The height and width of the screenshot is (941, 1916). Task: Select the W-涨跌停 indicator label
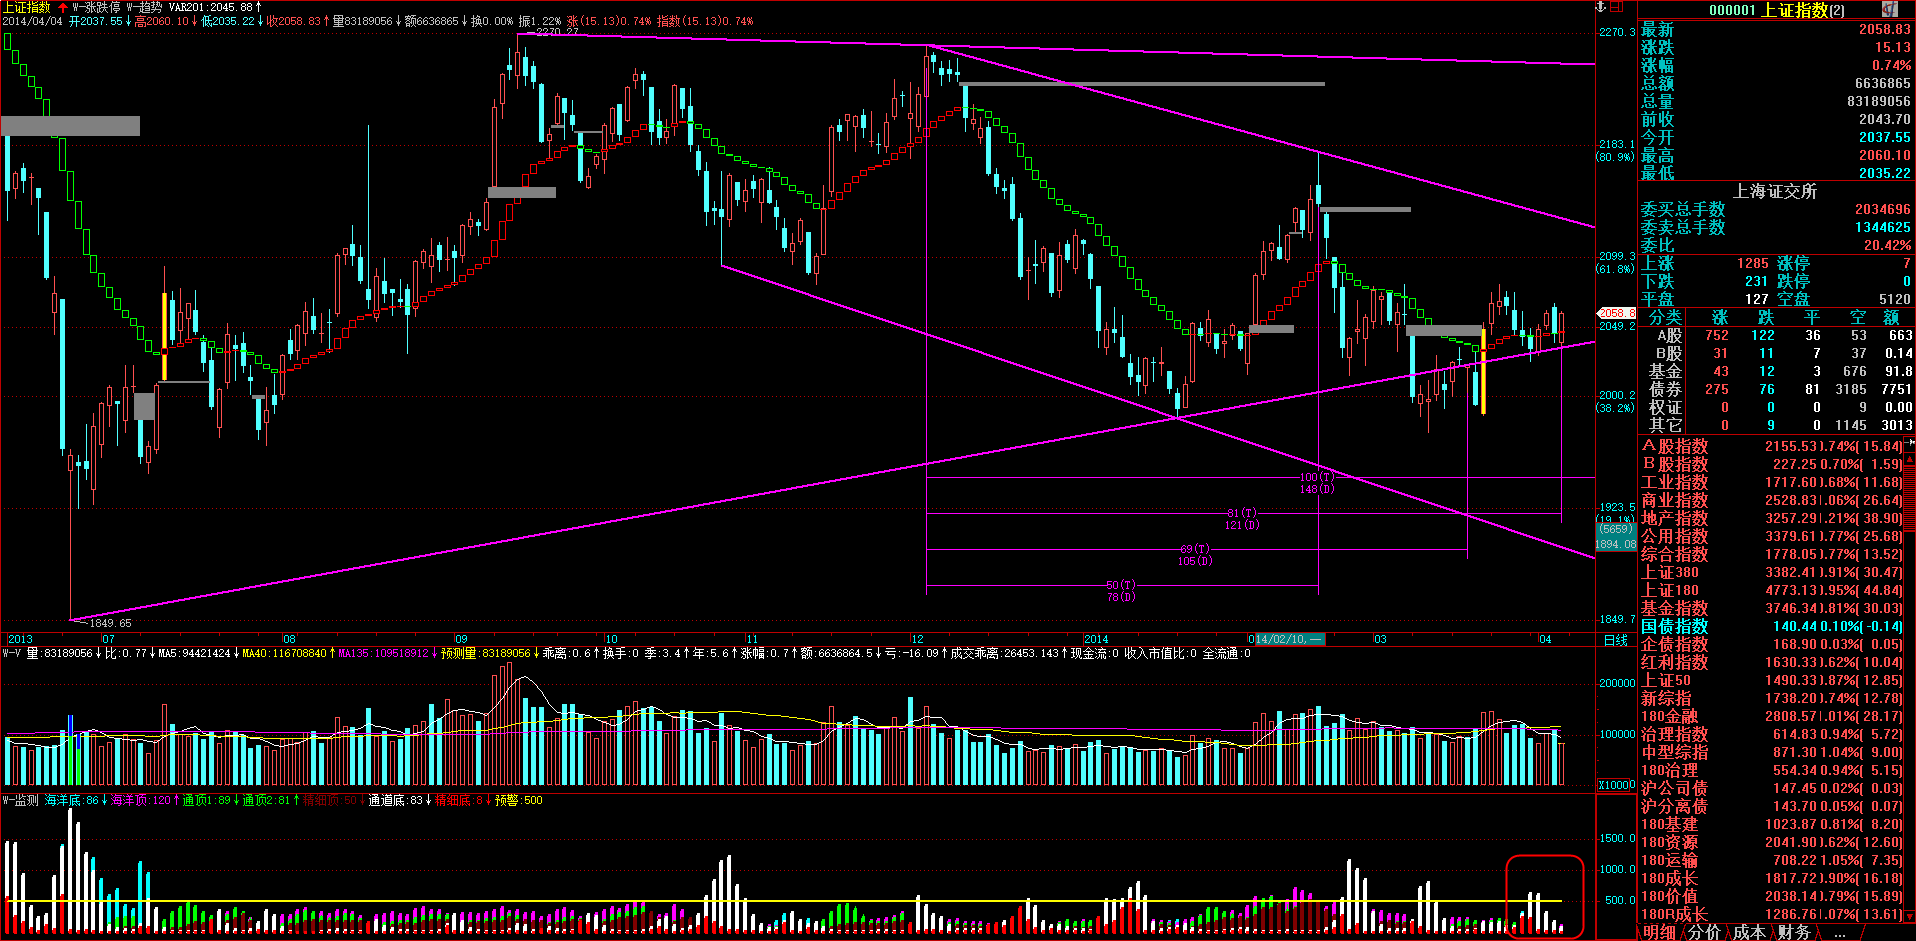97,7
